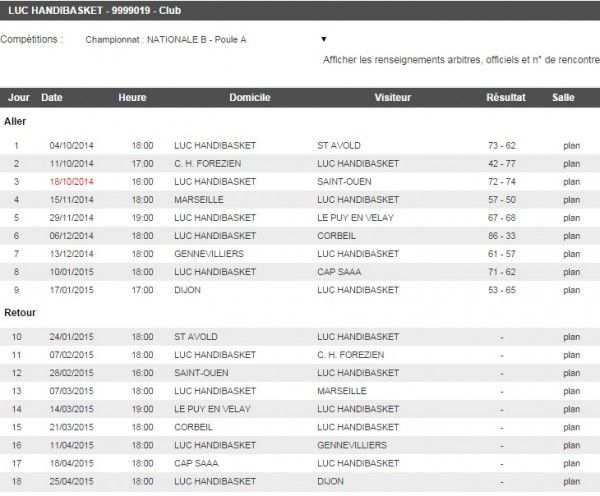Click the result 61 - 57
This screenshot has height=496, width=600.
coord(502,254)
